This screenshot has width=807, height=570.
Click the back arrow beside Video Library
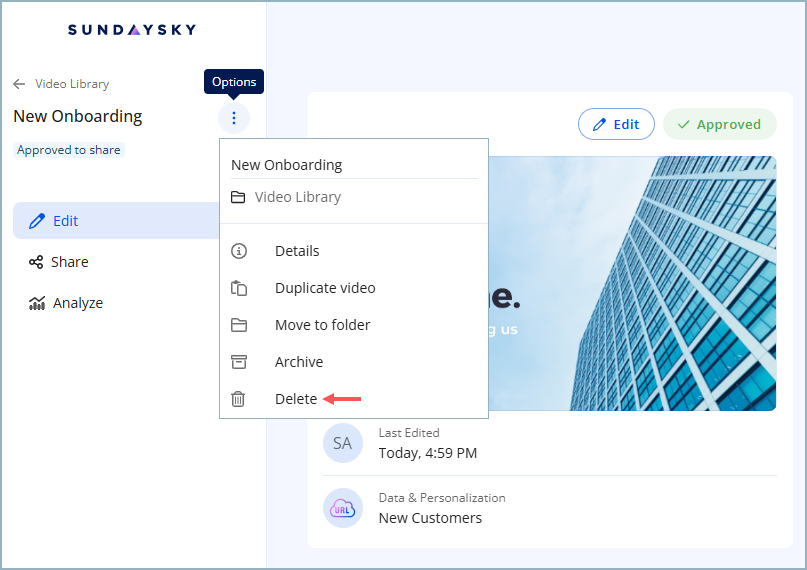coord(19,84)
